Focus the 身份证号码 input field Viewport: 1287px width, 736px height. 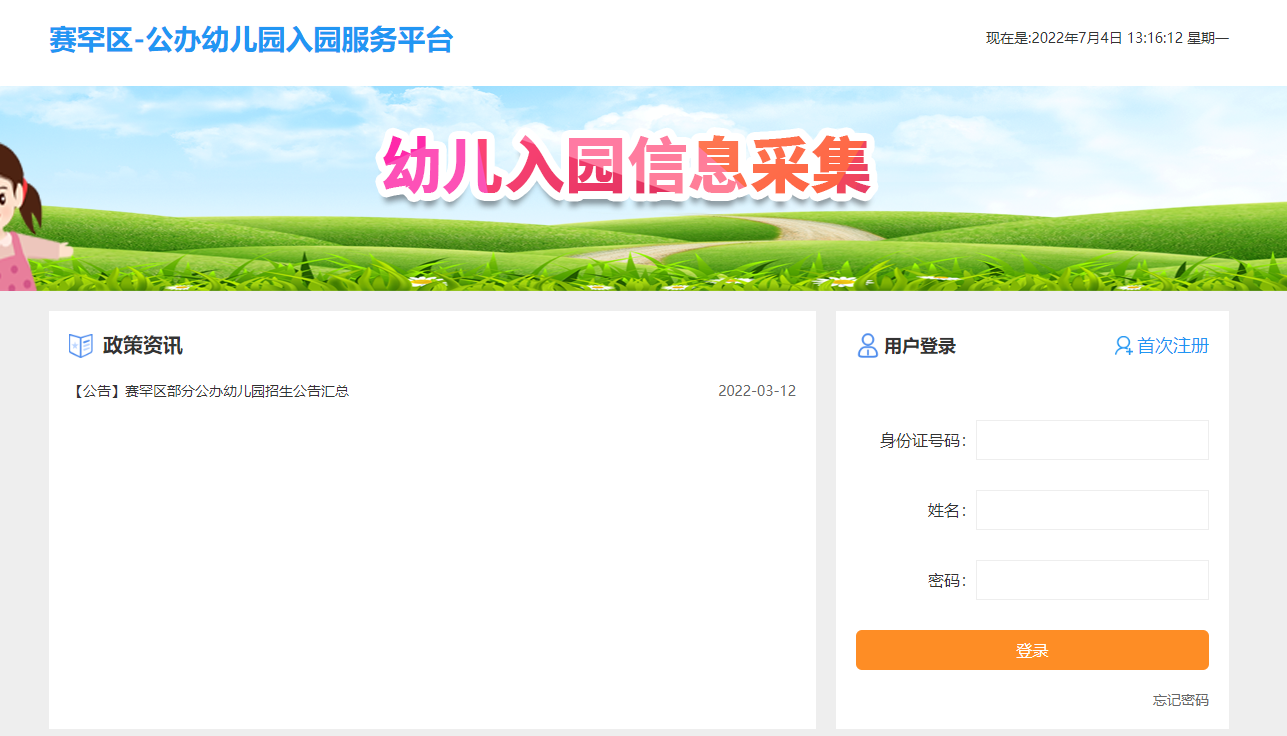pyautogui.click(x=1092, y=440)
